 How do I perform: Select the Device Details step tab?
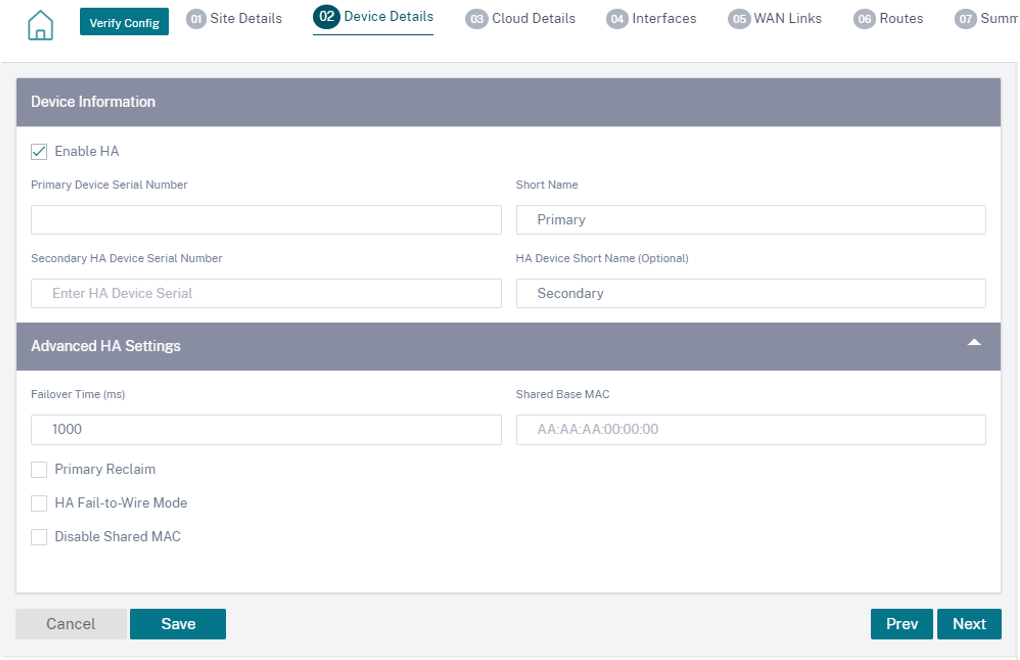pyautogui.click(x=373, y=17)
